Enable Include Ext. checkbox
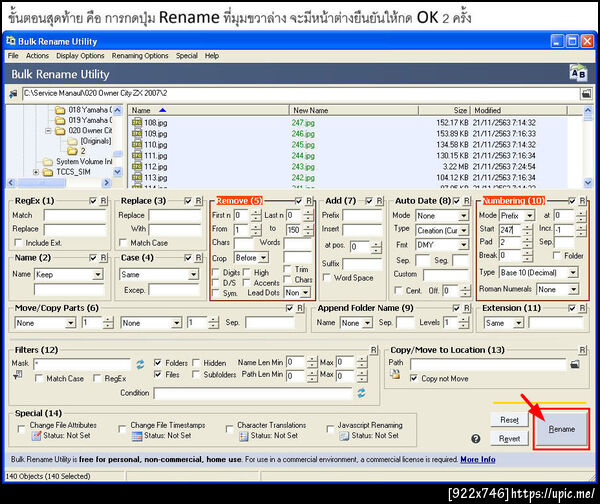Screen dimensions: 600x504 tap(18, 243)
